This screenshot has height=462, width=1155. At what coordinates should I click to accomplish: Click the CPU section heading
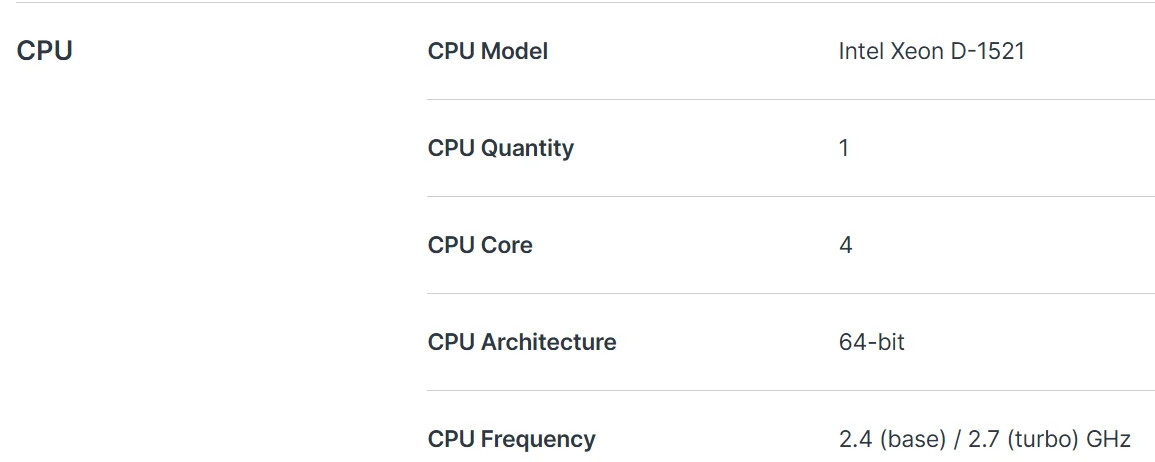click(44, 52)
